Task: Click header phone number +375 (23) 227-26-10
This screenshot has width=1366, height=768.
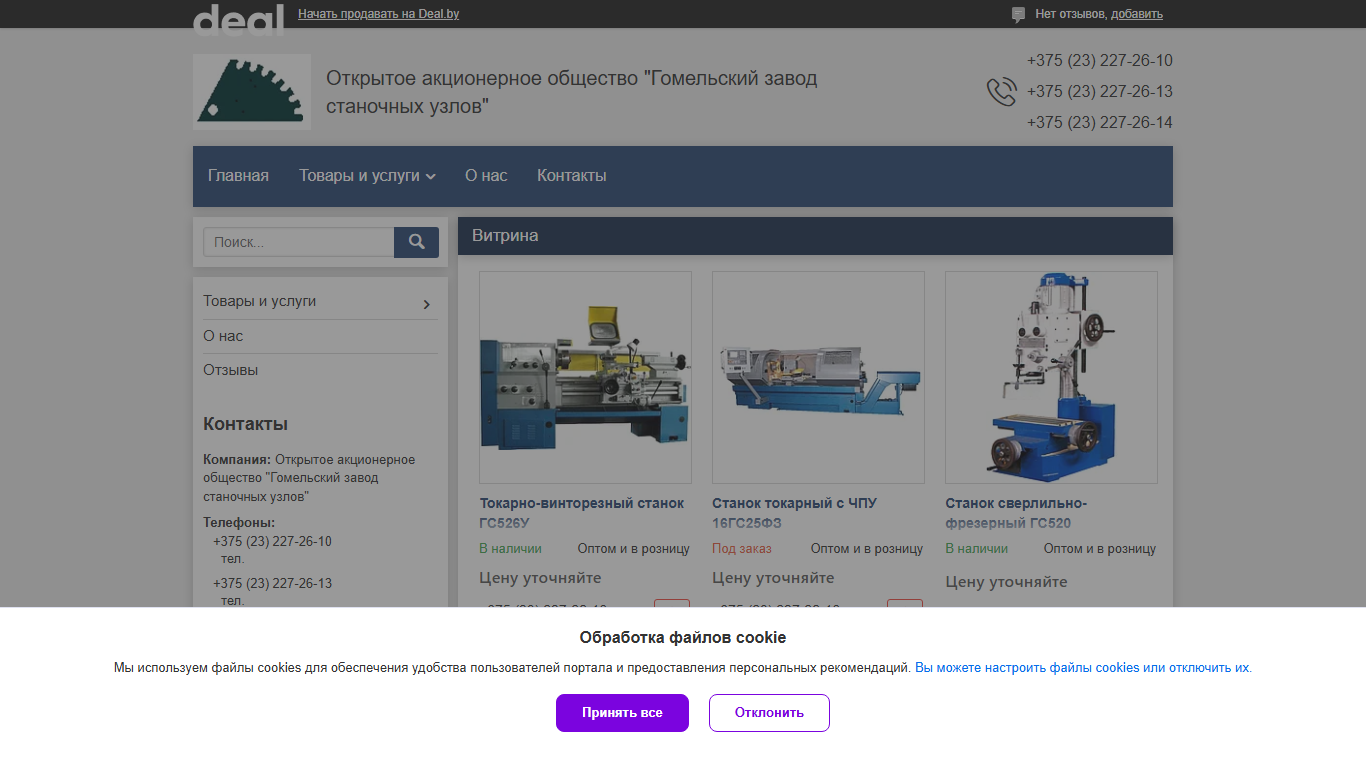Action: (1099, 61)
